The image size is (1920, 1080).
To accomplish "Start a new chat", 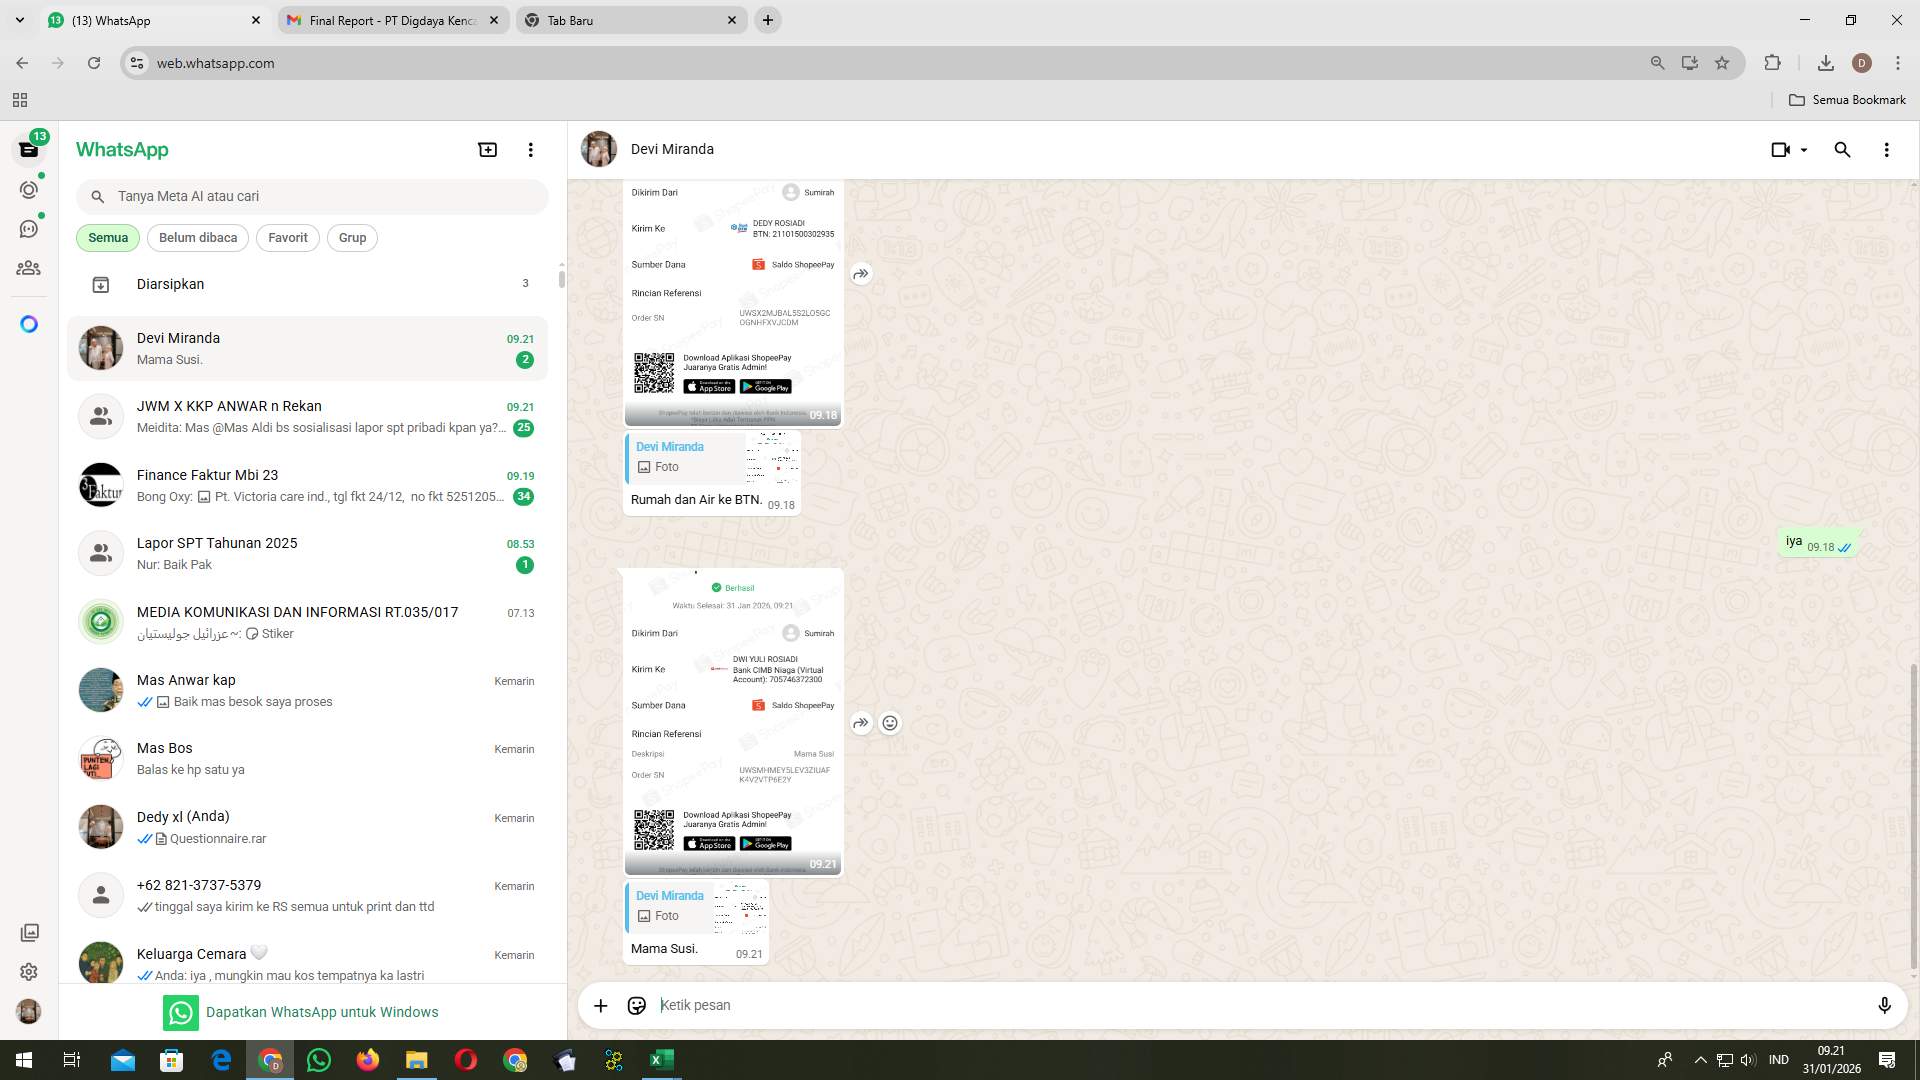I will click(487, 148).
